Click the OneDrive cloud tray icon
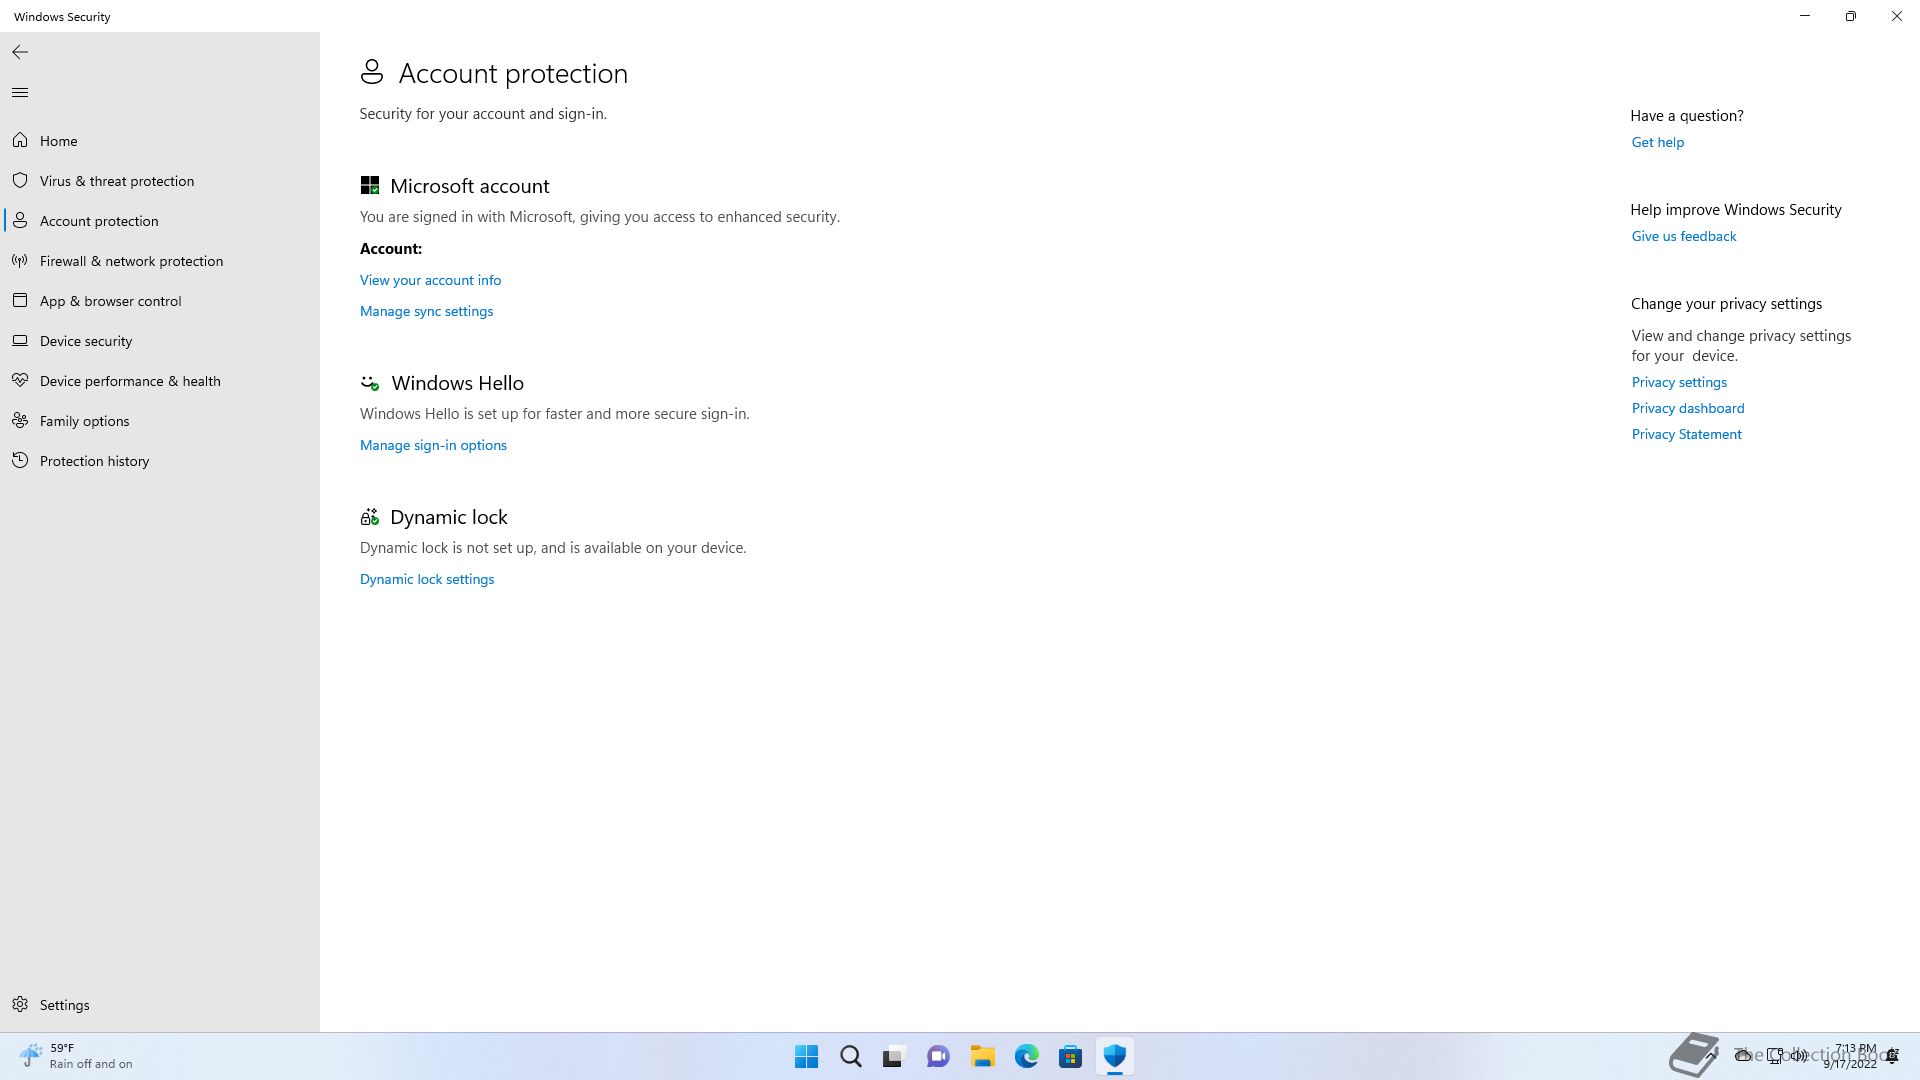Screen dimensions: 1920x1080 1743,1056
